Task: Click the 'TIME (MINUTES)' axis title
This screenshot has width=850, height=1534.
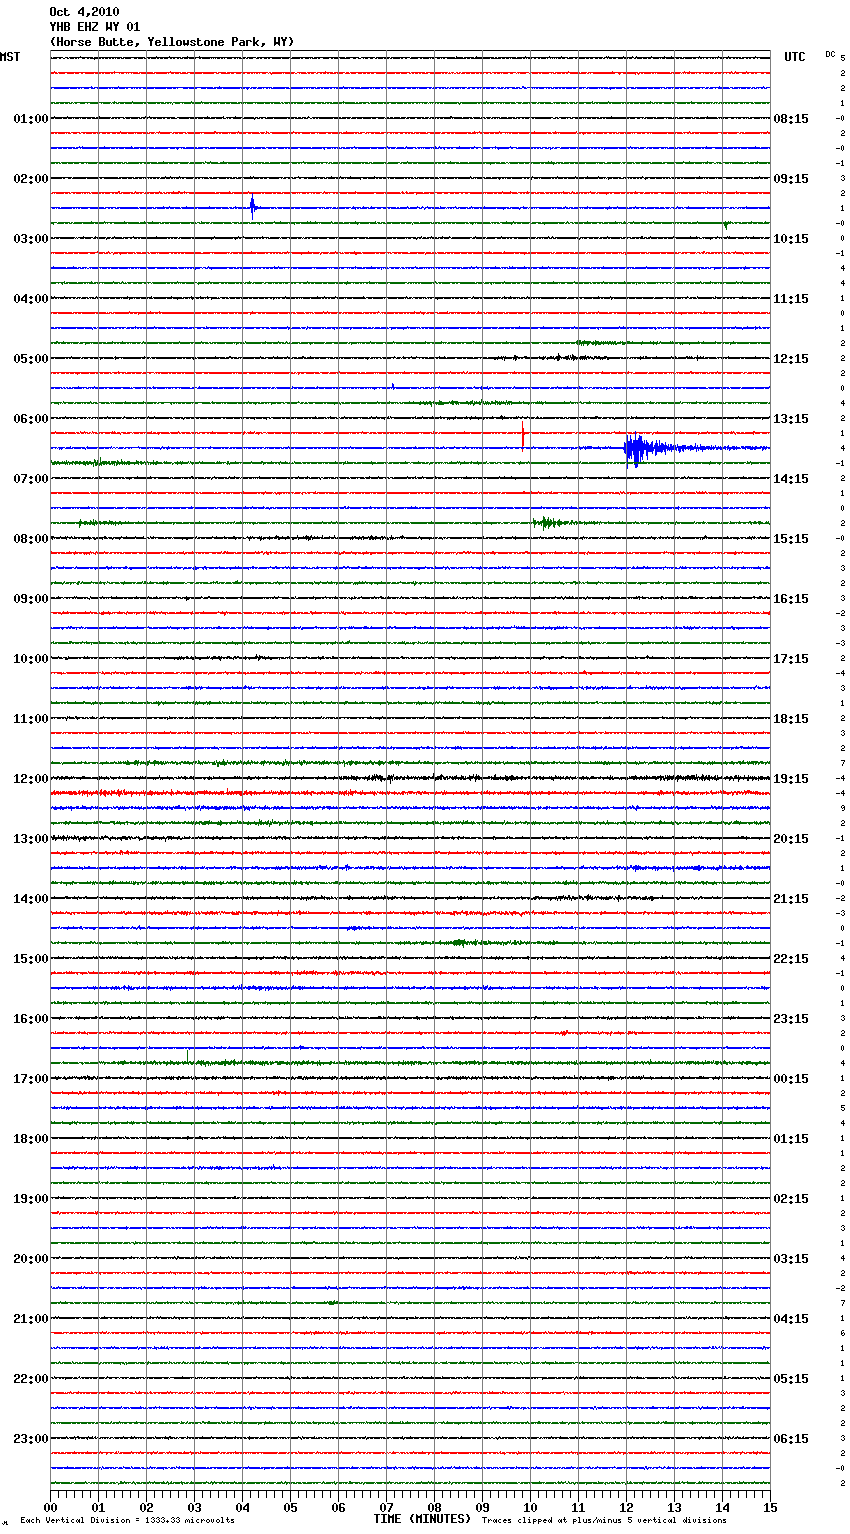Action: point(422,1519)
